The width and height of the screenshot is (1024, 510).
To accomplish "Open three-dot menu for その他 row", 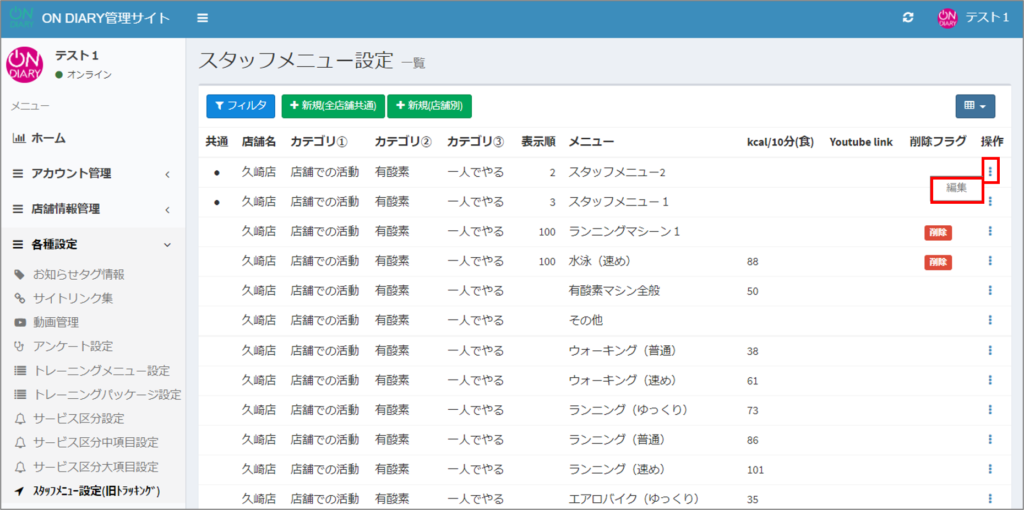I will coord(990,321).
